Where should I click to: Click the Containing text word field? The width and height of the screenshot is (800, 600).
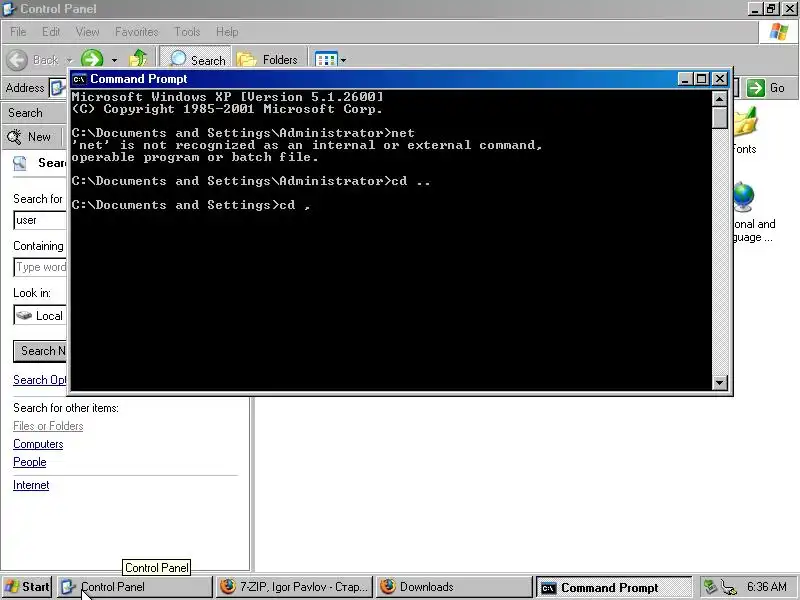[40, 267]
